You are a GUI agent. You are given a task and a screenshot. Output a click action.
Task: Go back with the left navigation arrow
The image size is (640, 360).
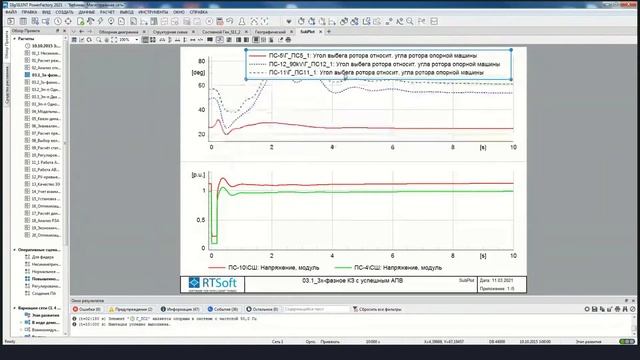[x=82, y=31]
